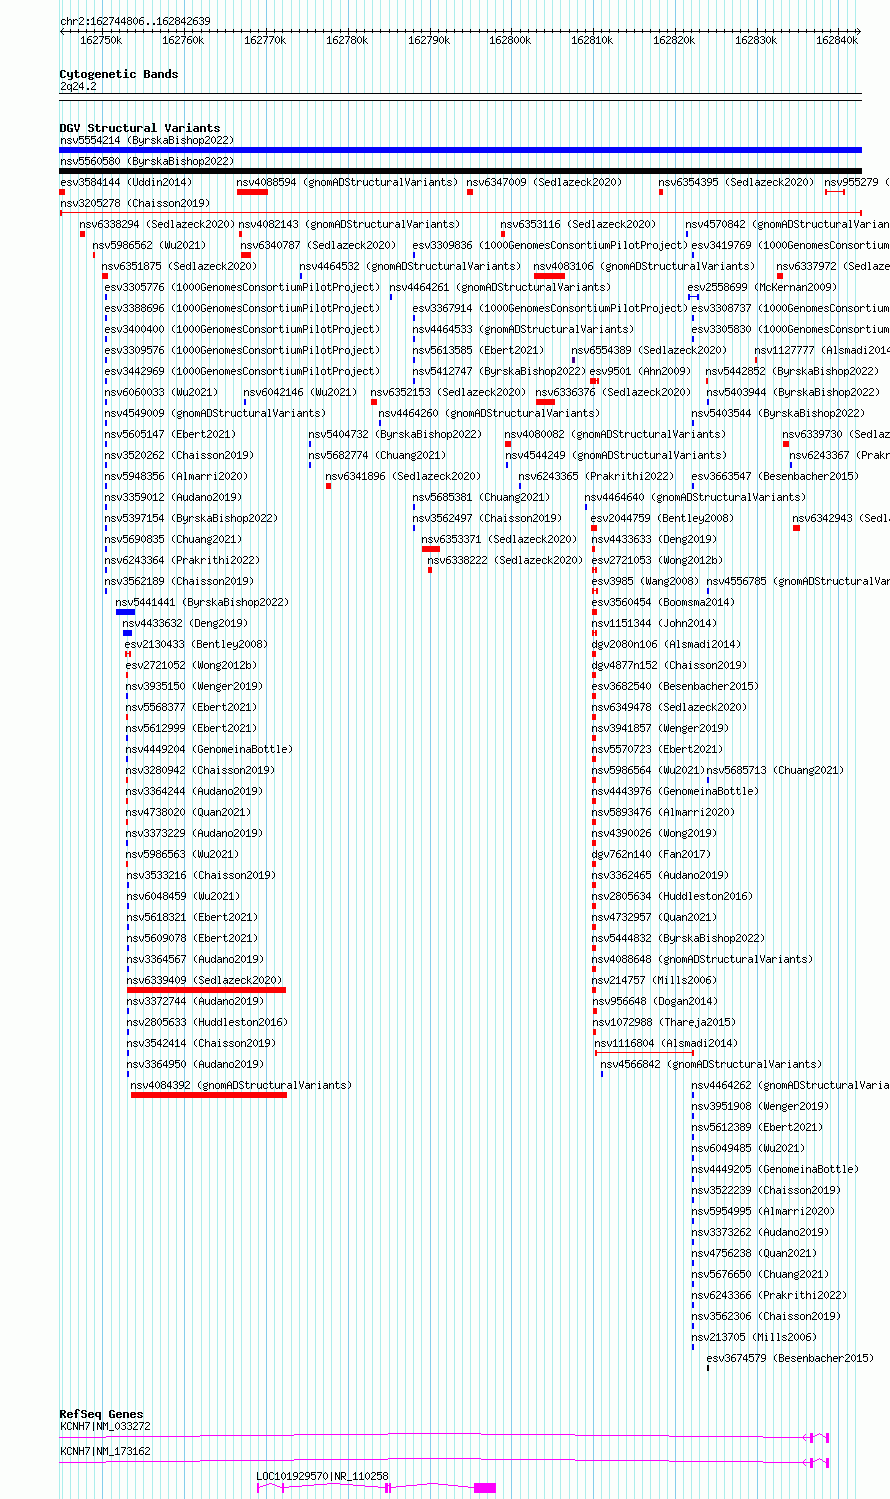Click nsv4084392 gnomAD variant label
890x1499 pixels.
241,1085
